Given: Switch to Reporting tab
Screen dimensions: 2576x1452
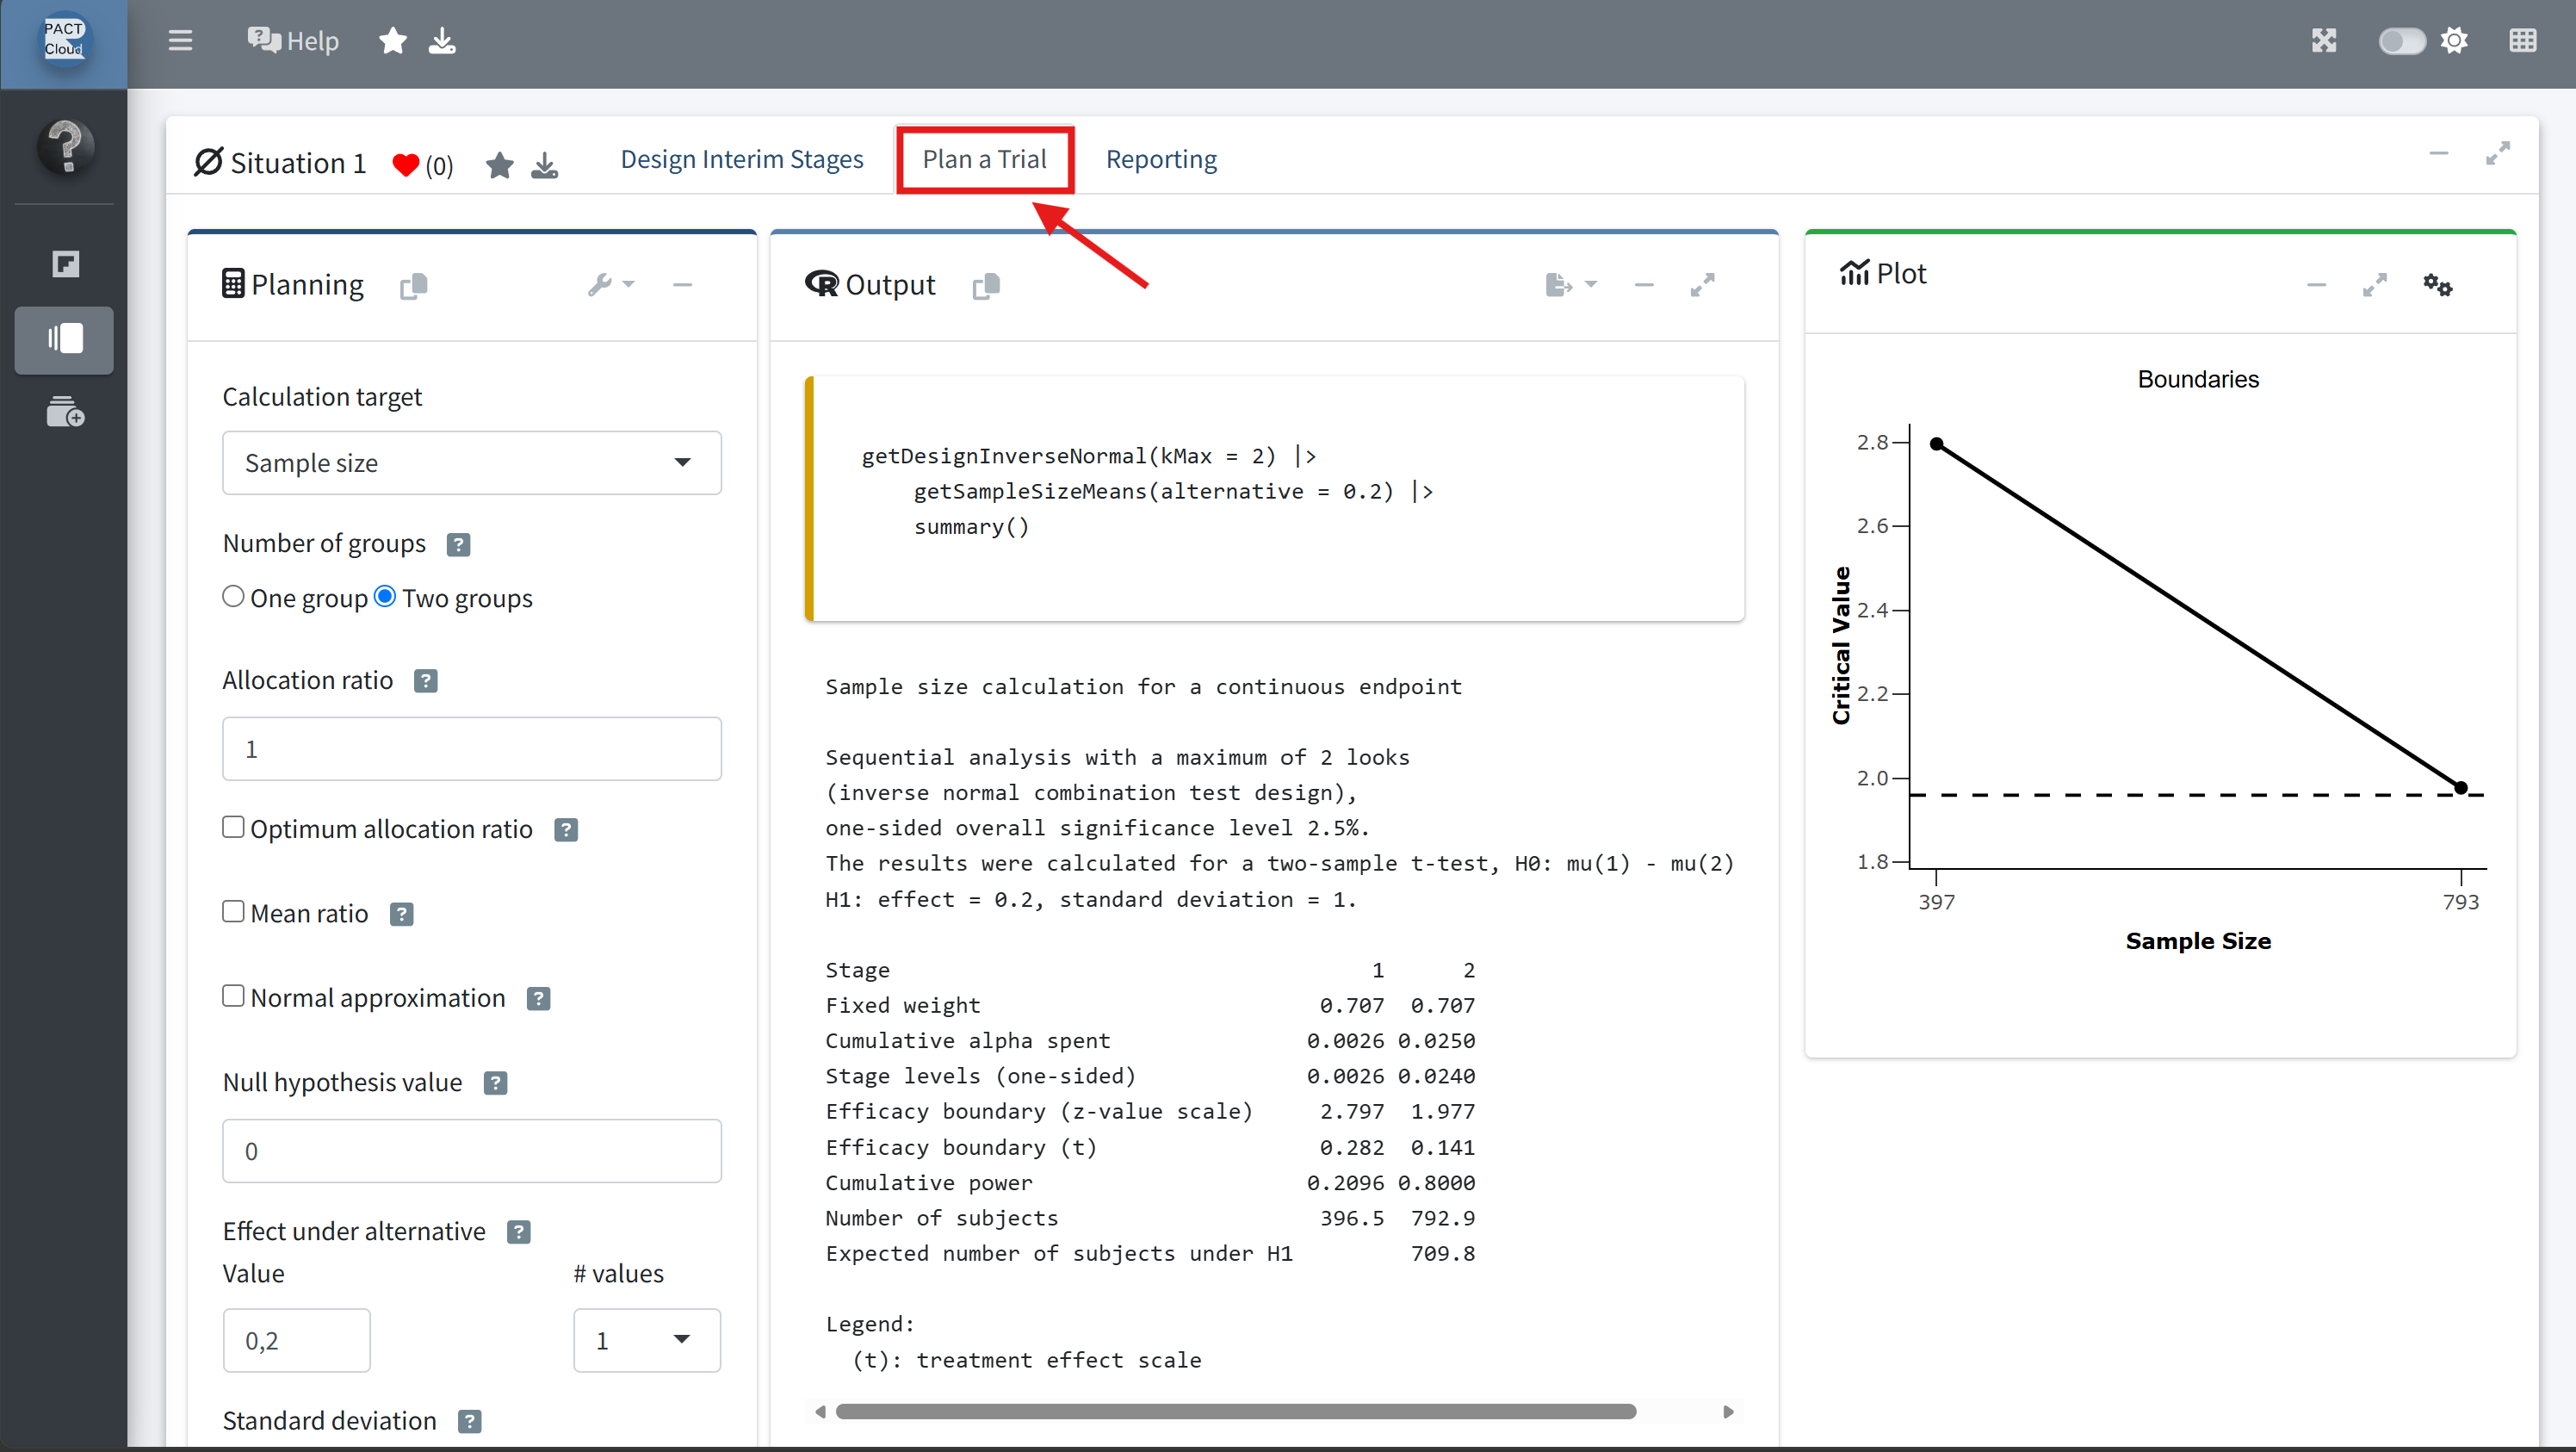Looking at the screenshot, I should 1161,159.
